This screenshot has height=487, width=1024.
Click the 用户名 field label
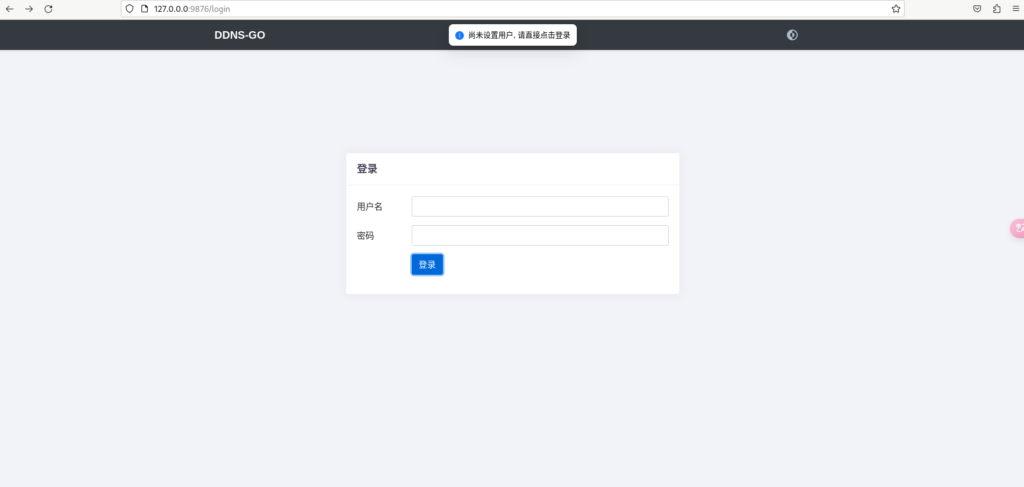tap(369, 207)
